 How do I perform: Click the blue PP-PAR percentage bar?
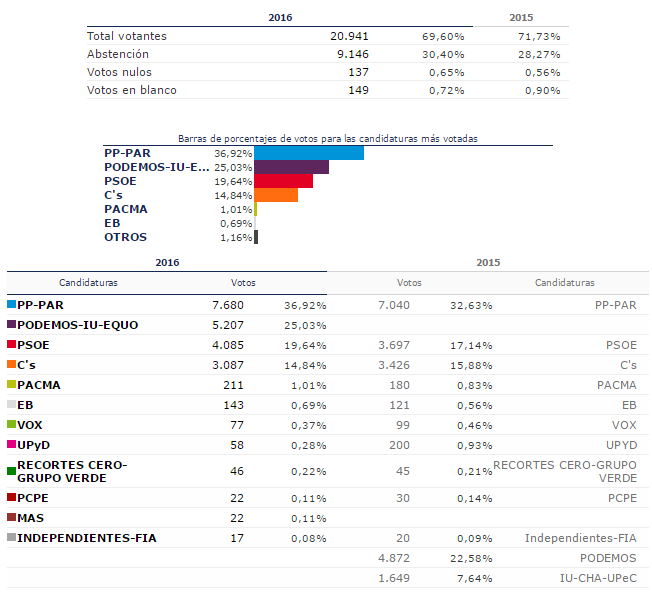tap(309, 153)
